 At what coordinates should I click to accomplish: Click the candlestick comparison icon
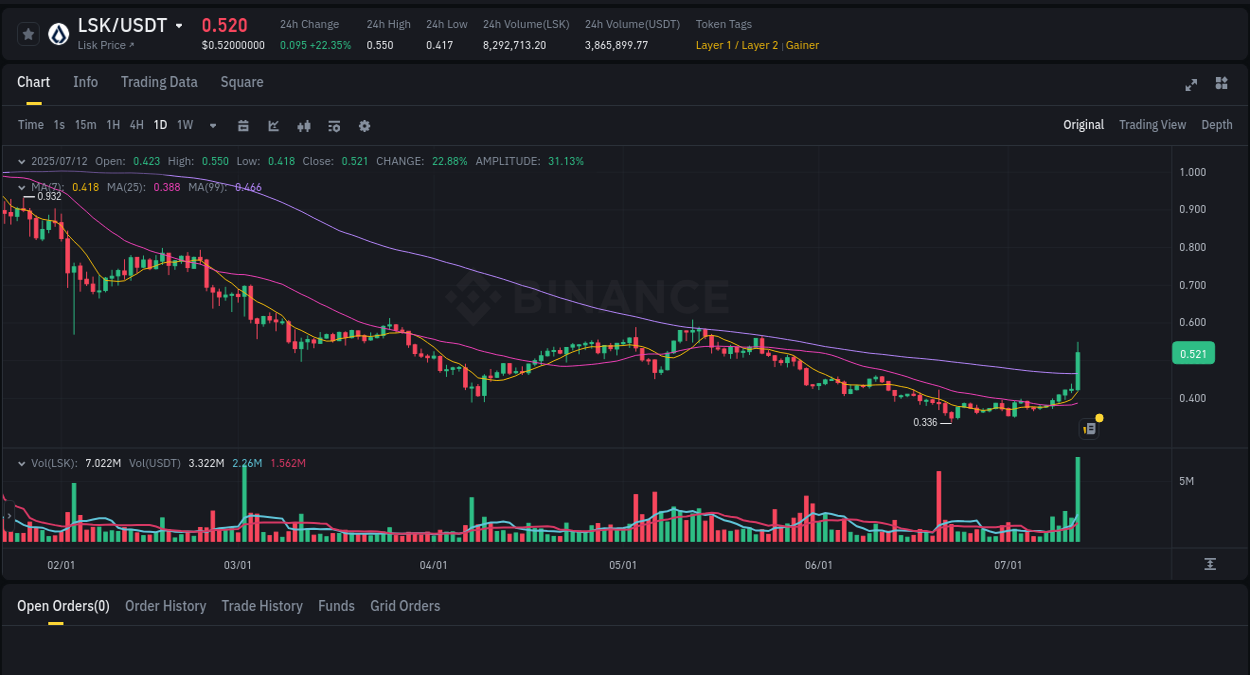click(303, 125)
